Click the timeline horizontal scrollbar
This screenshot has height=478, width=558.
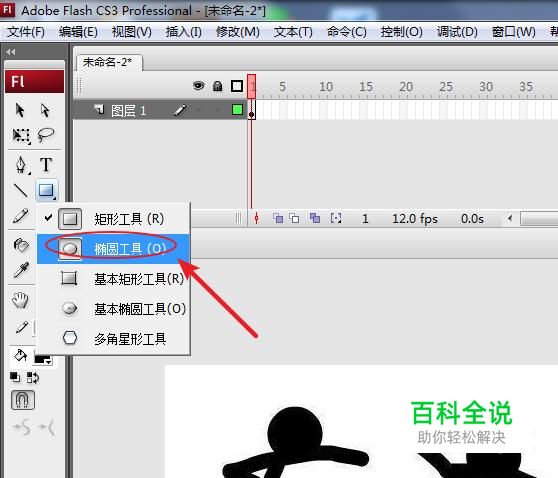(539, 219)
